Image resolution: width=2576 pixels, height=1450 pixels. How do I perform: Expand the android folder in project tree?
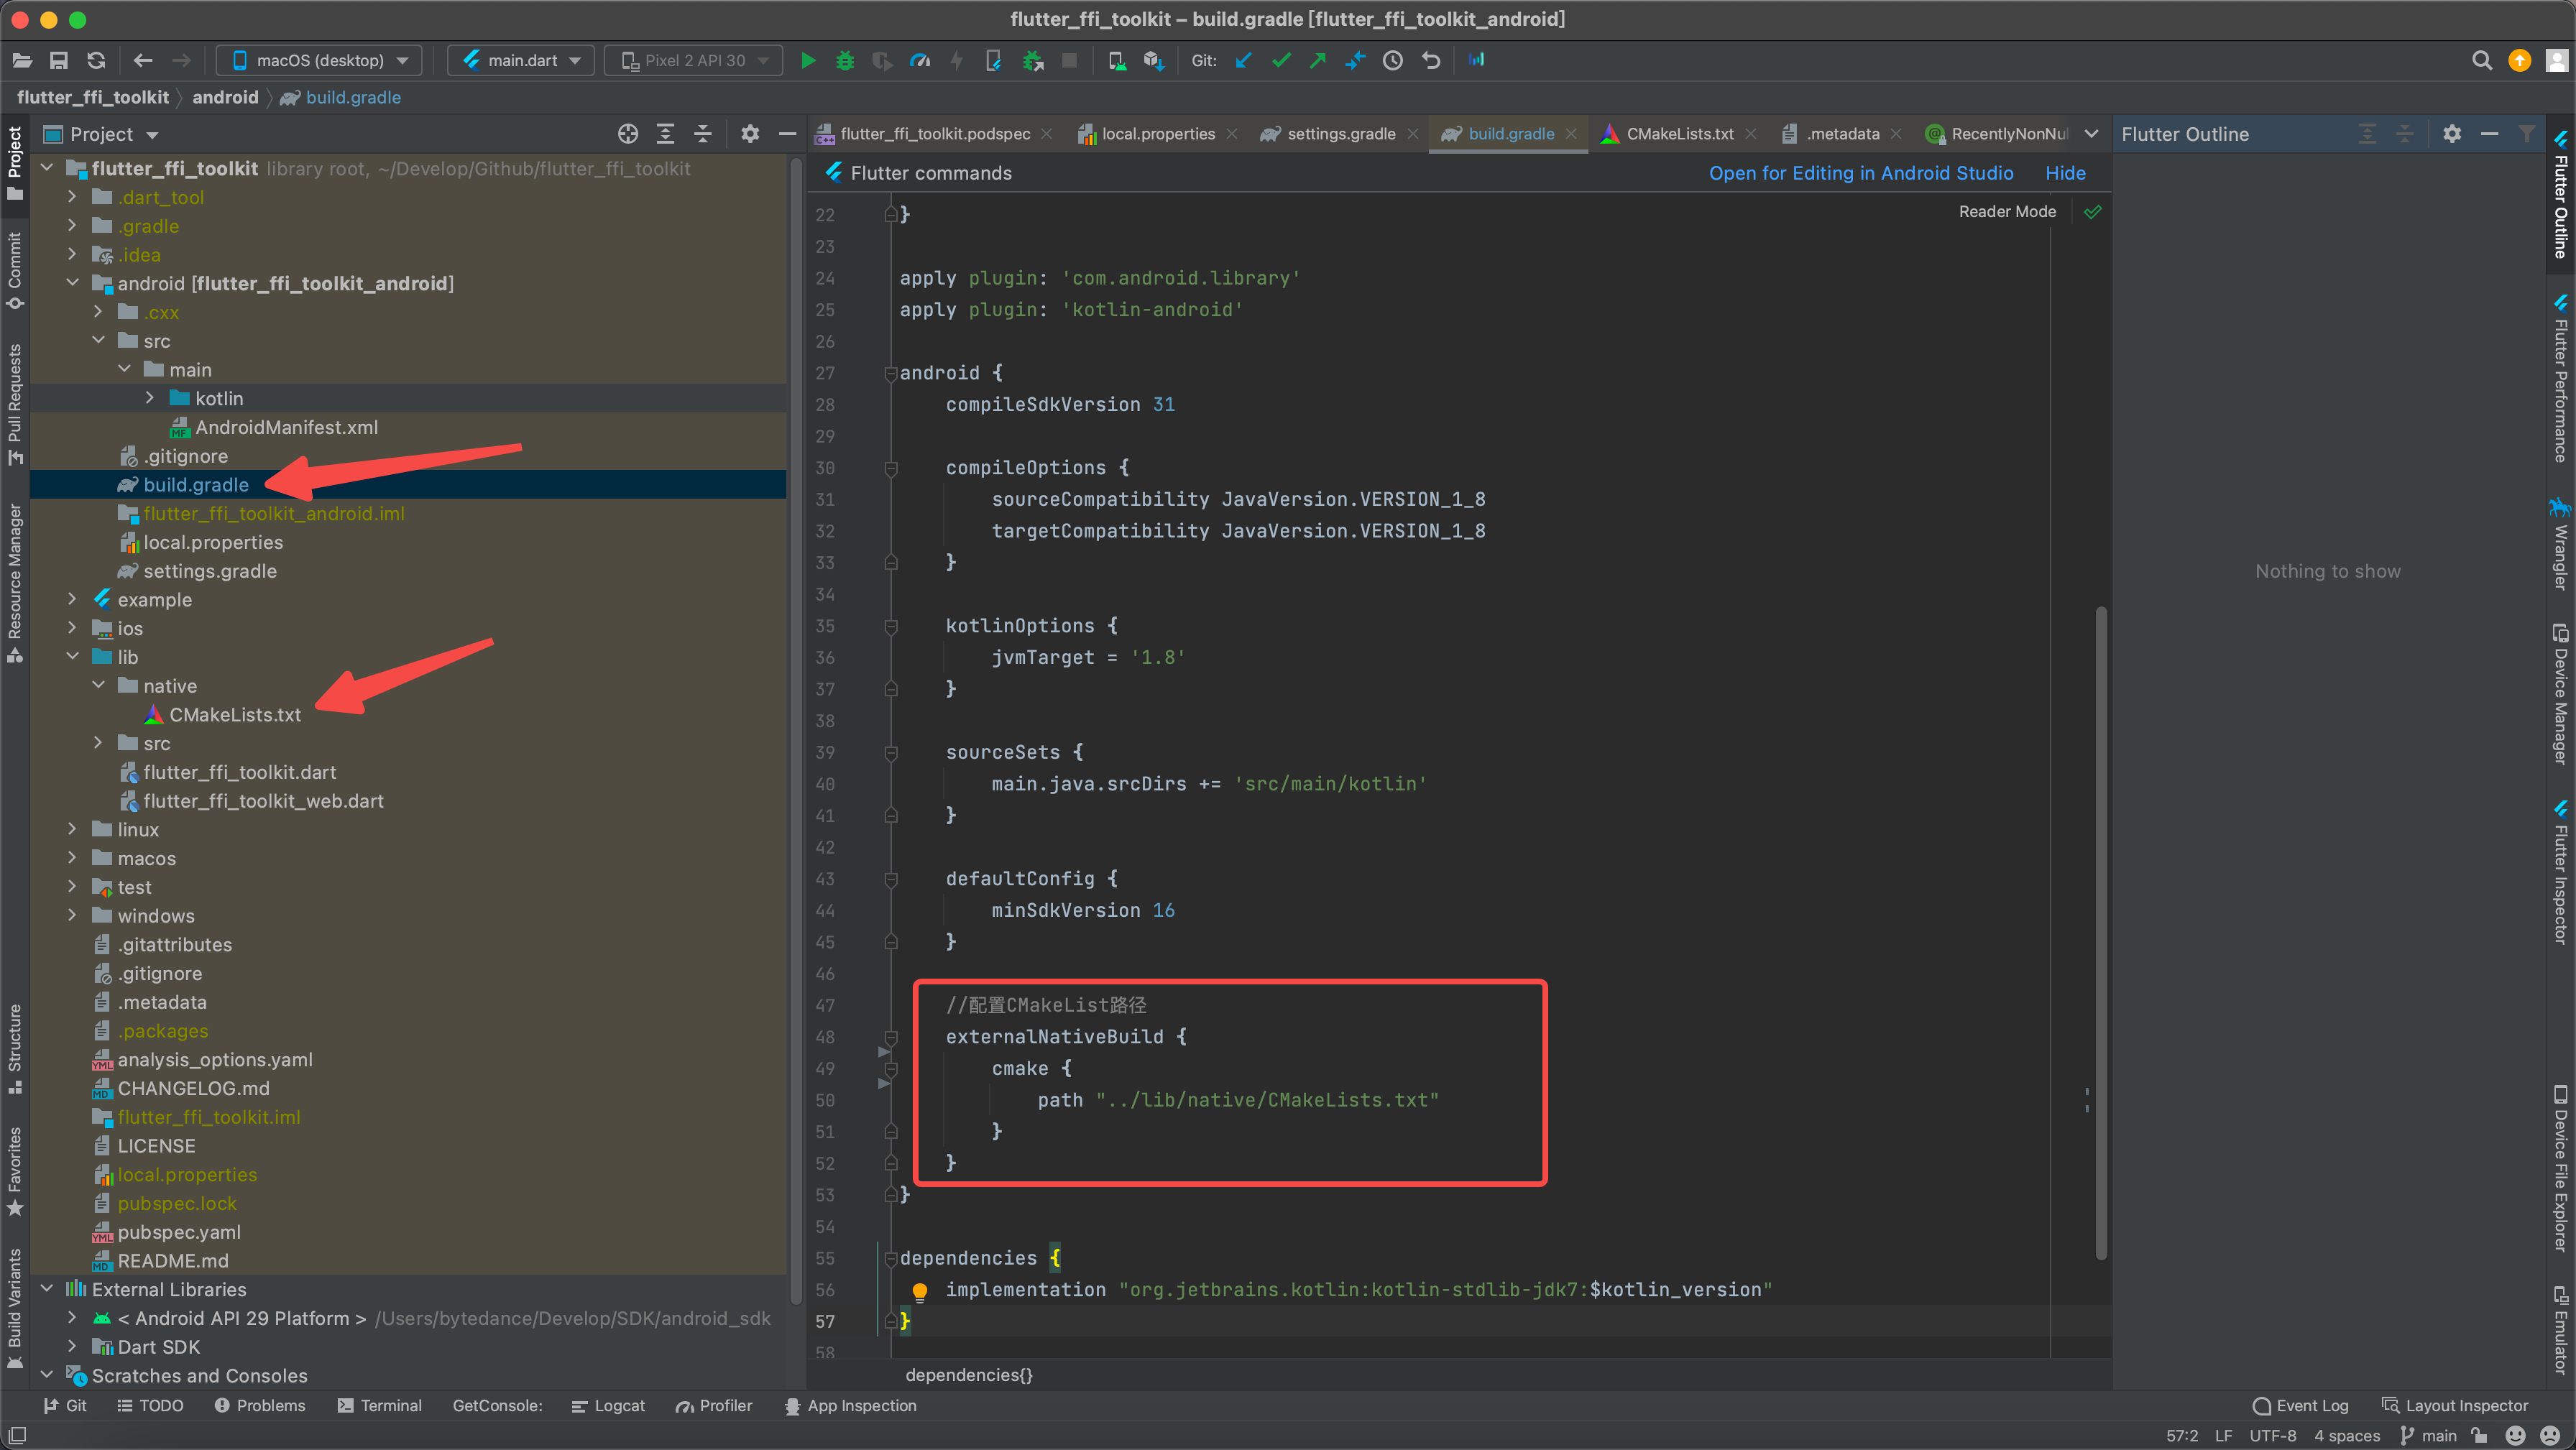point(70,283)
